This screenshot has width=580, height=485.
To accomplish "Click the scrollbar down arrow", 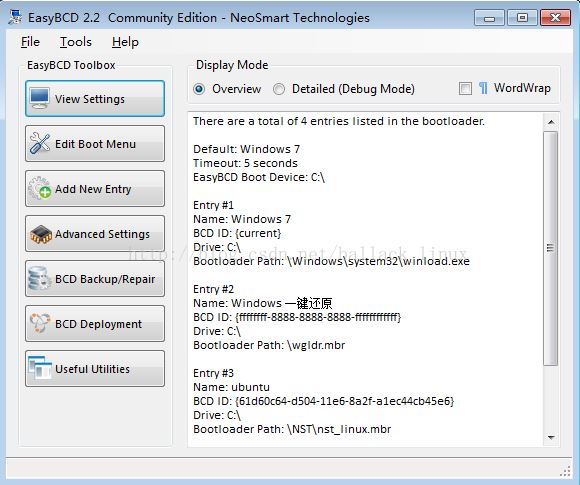I will pyautogui.click(x=551, y=438).
